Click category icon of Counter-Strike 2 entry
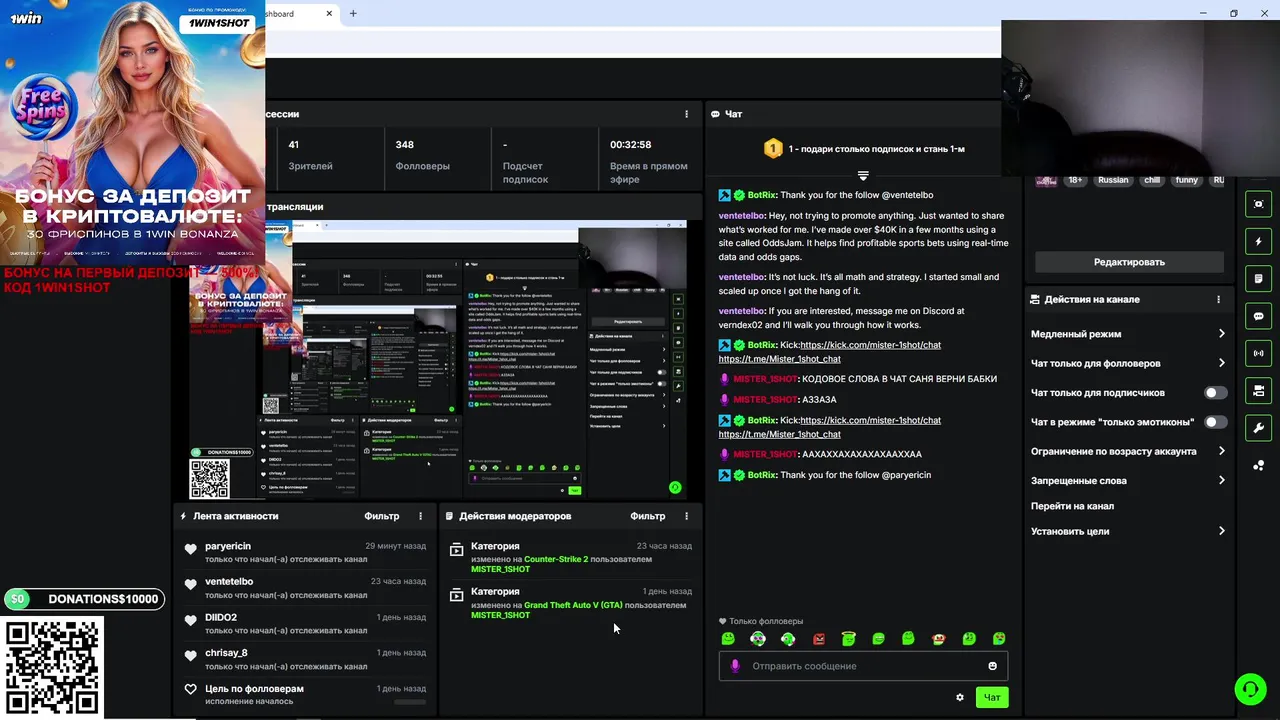The image size is (1280, 720). 457,549
